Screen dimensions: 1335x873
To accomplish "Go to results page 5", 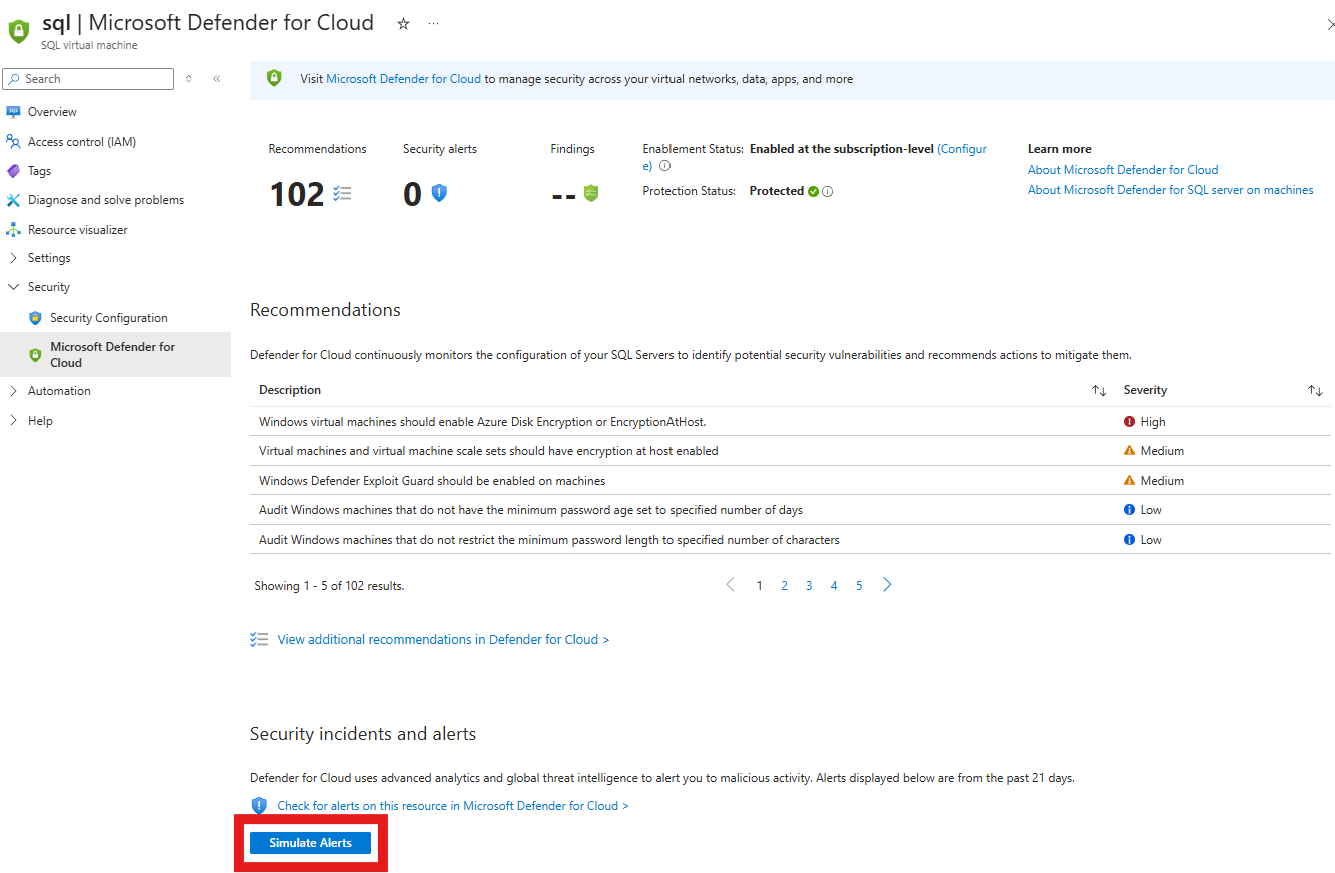I will (x=859, y=586).
